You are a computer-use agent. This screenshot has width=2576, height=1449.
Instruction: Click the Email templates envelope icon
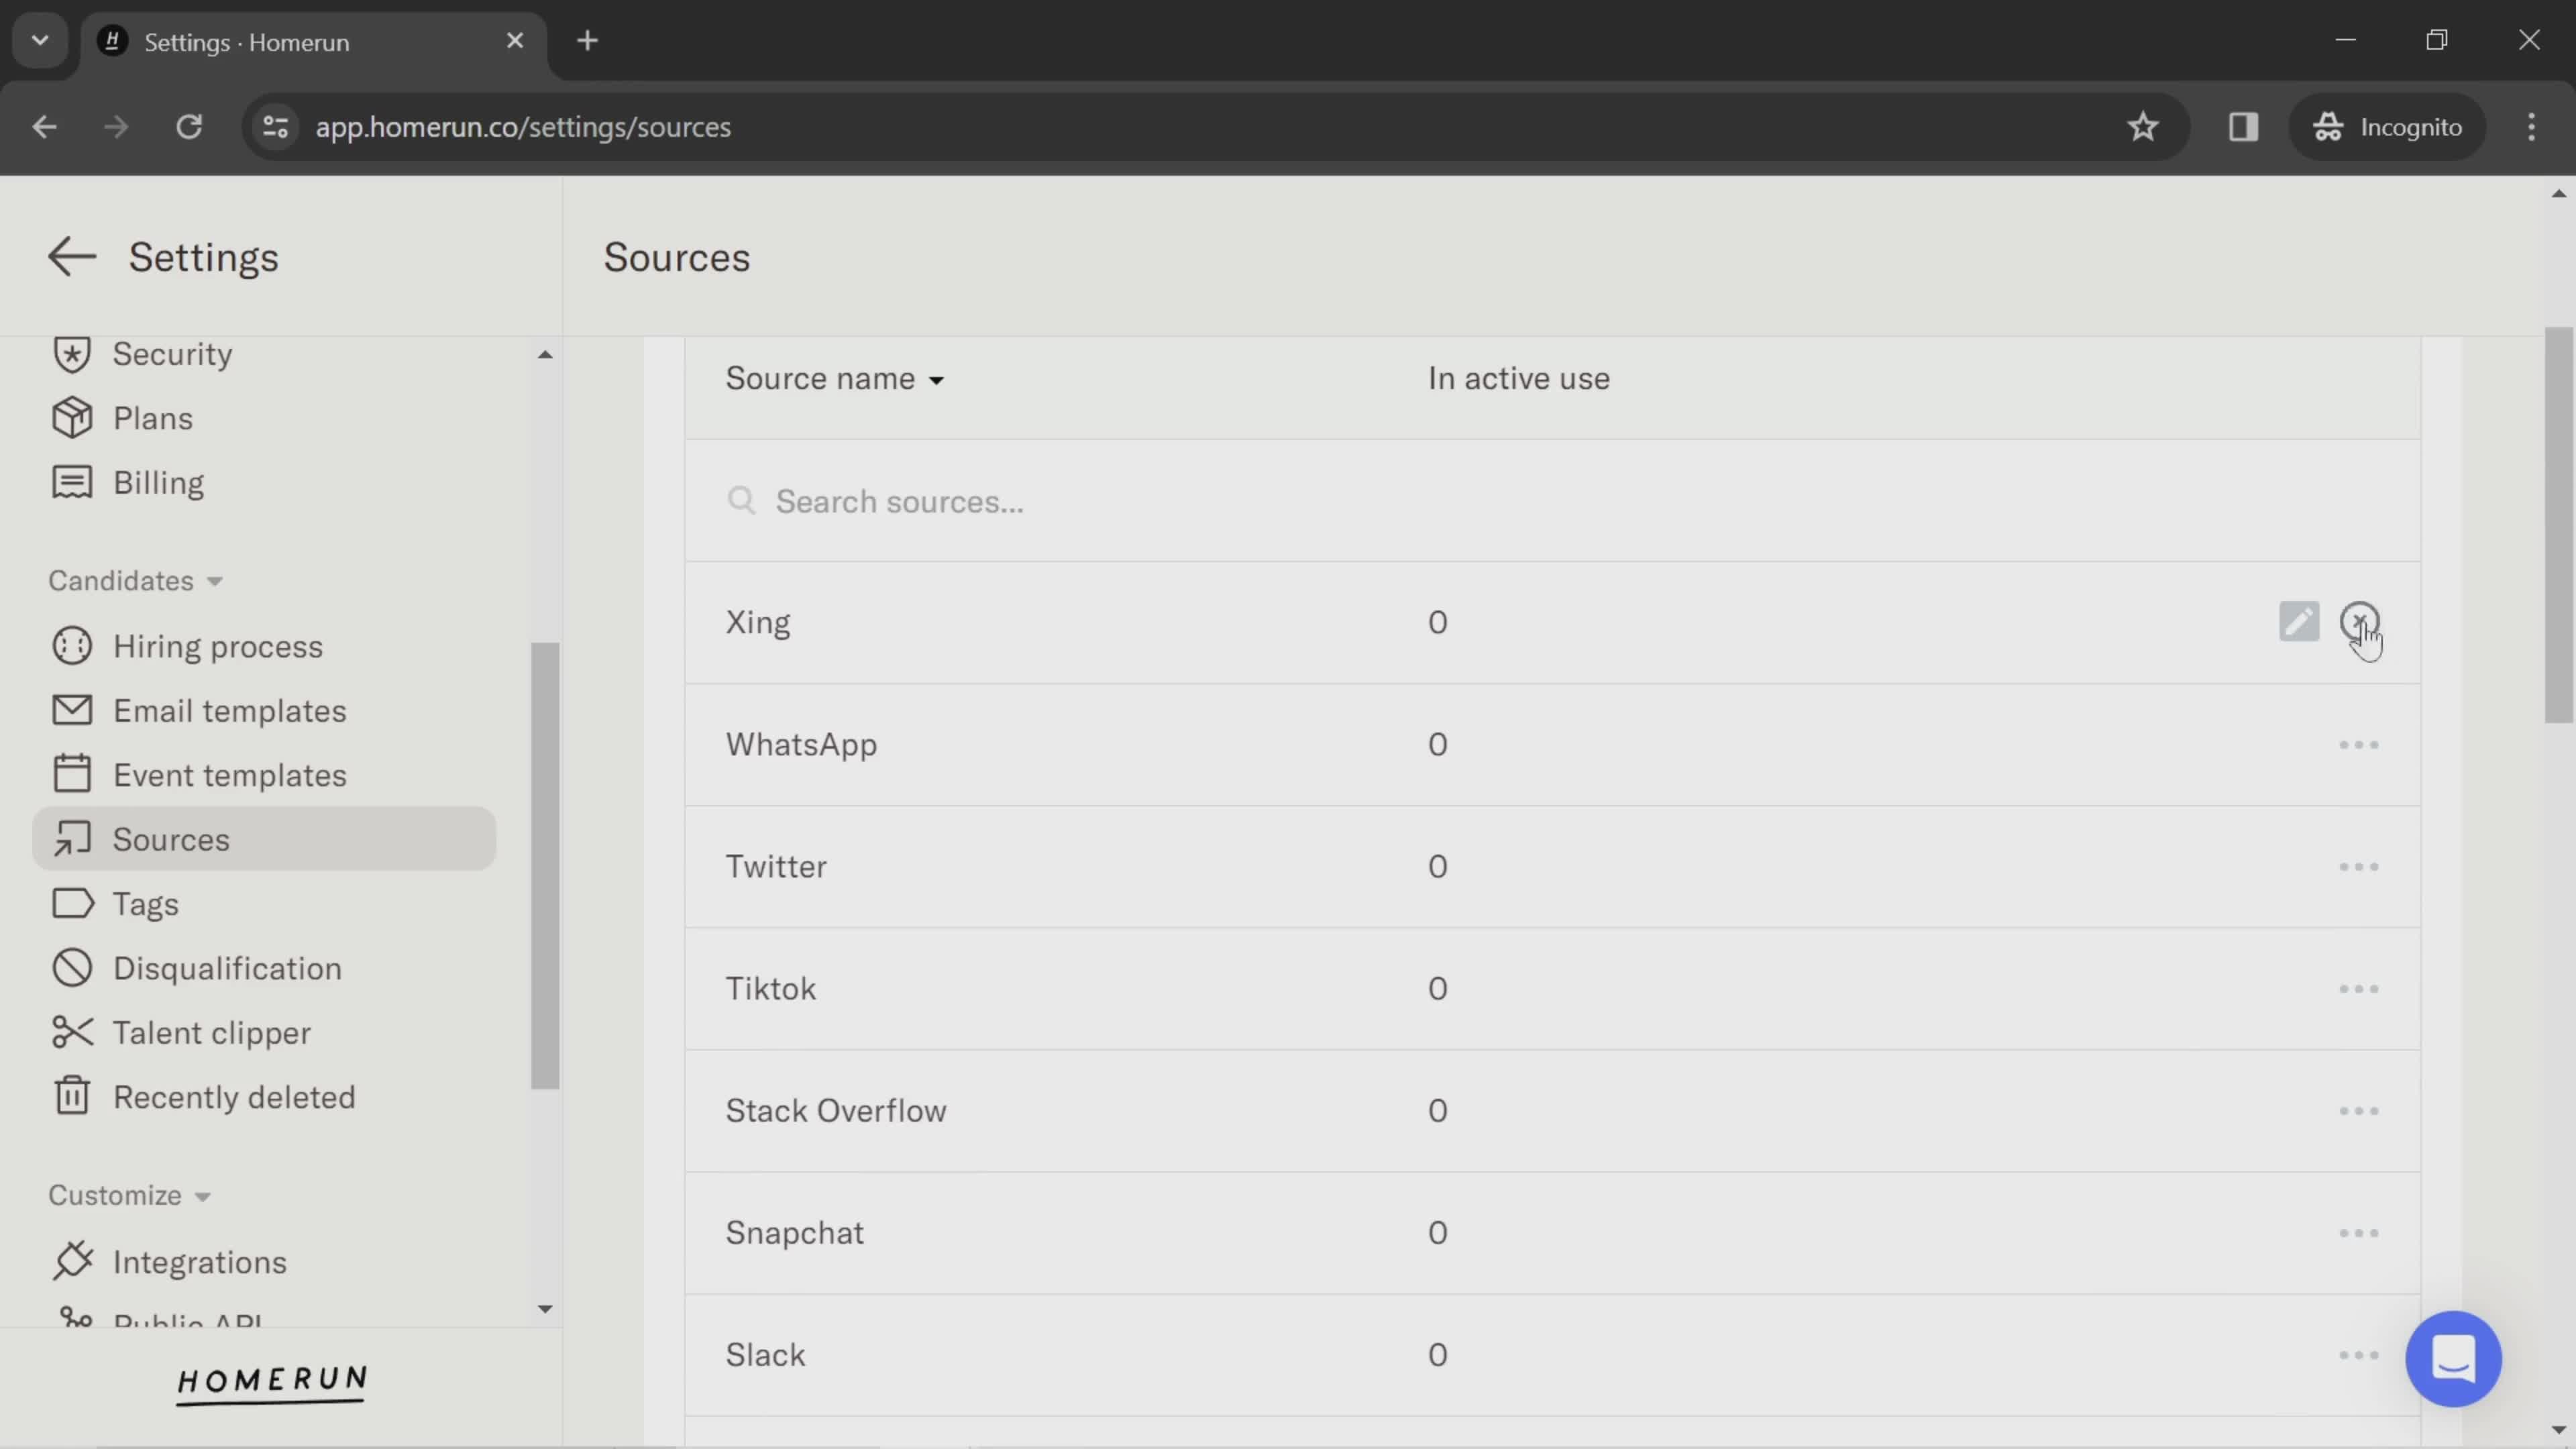(x=72, y=711)
